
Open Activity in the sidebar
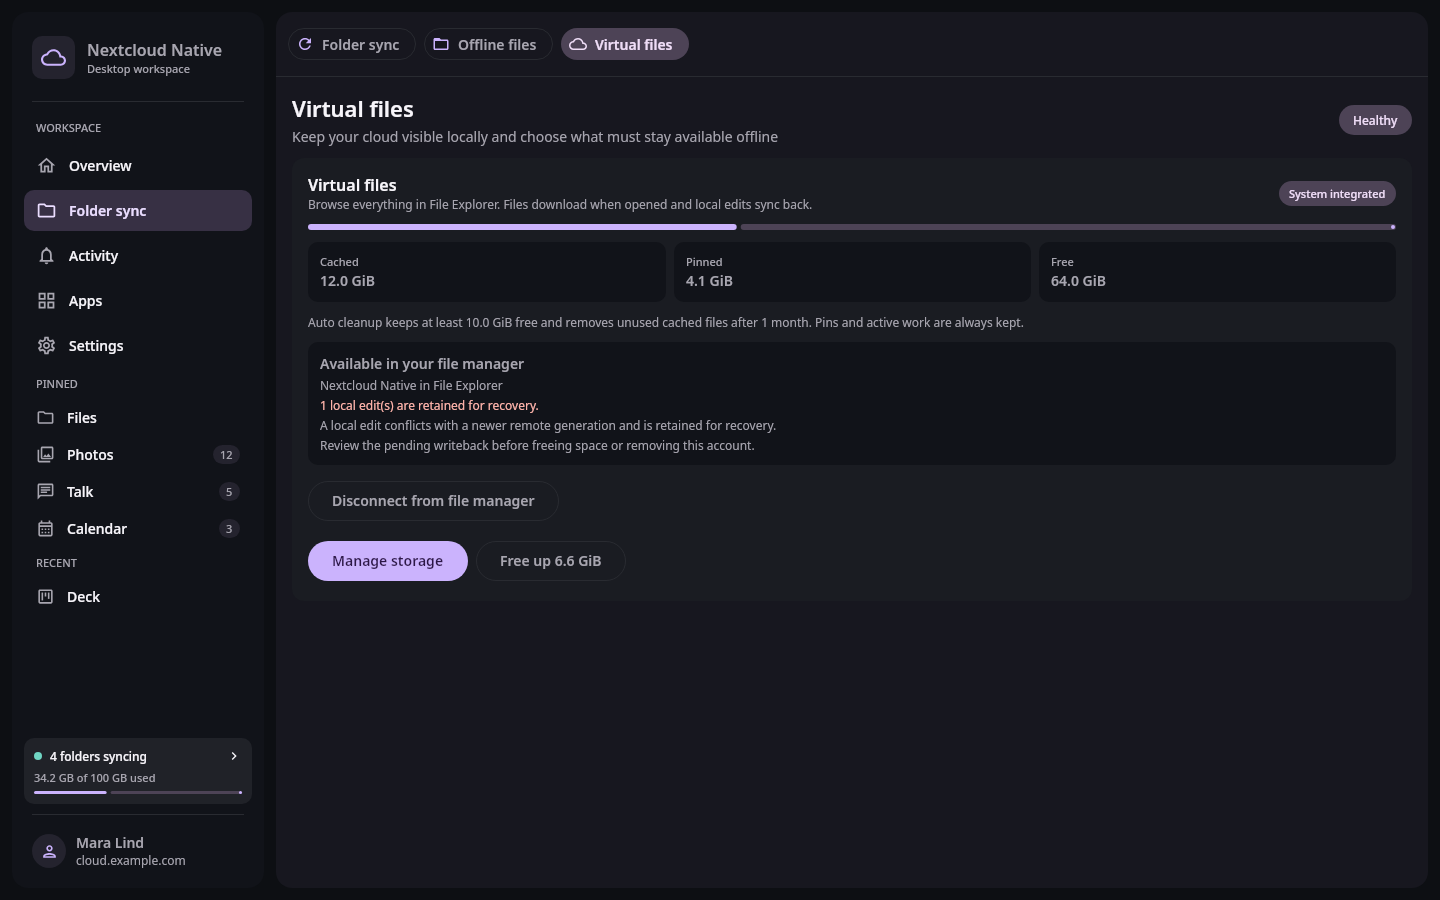pyautogui.click(x=138, y=256)
